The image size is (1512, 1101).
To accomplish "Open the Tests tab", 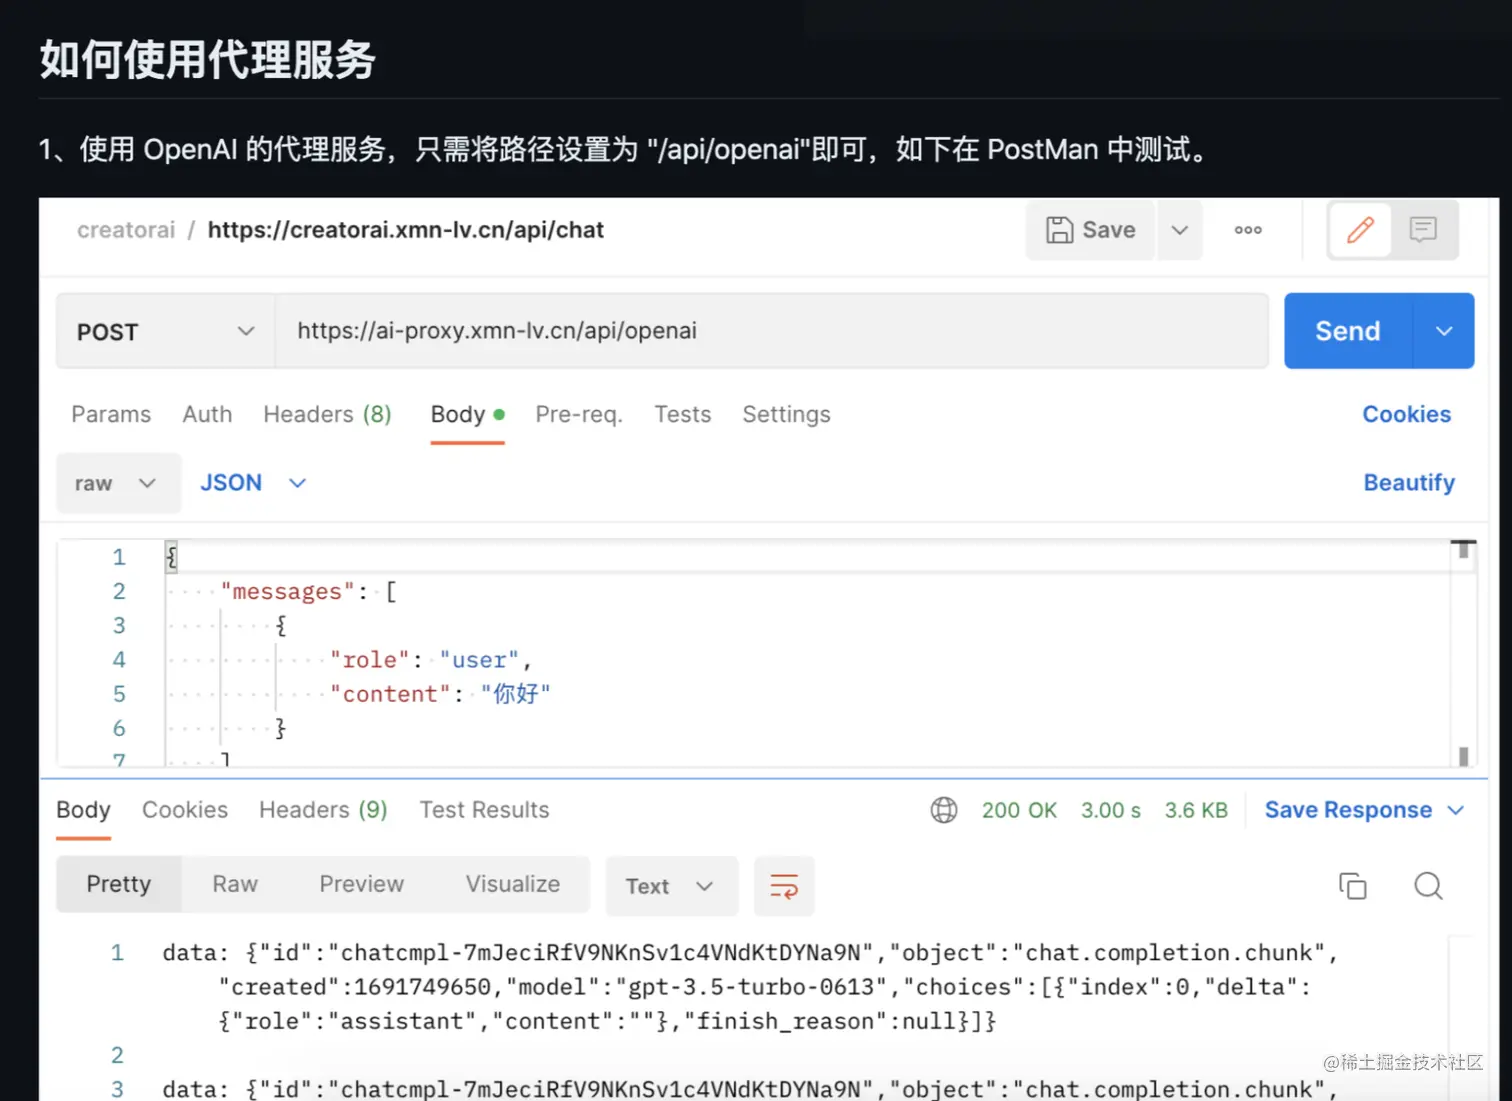I will pyautogui.click(x=683, y=414).
